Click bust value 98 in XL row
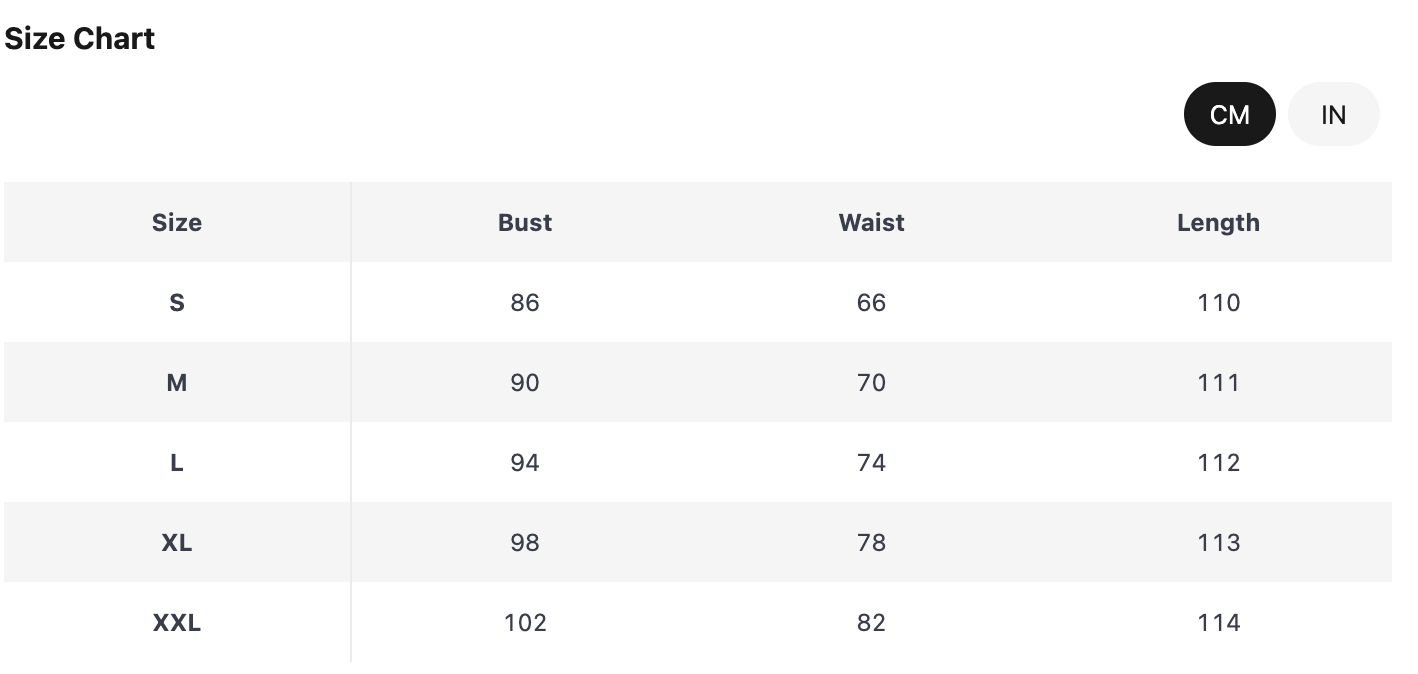1418x674 pixels. click(525, 542)
